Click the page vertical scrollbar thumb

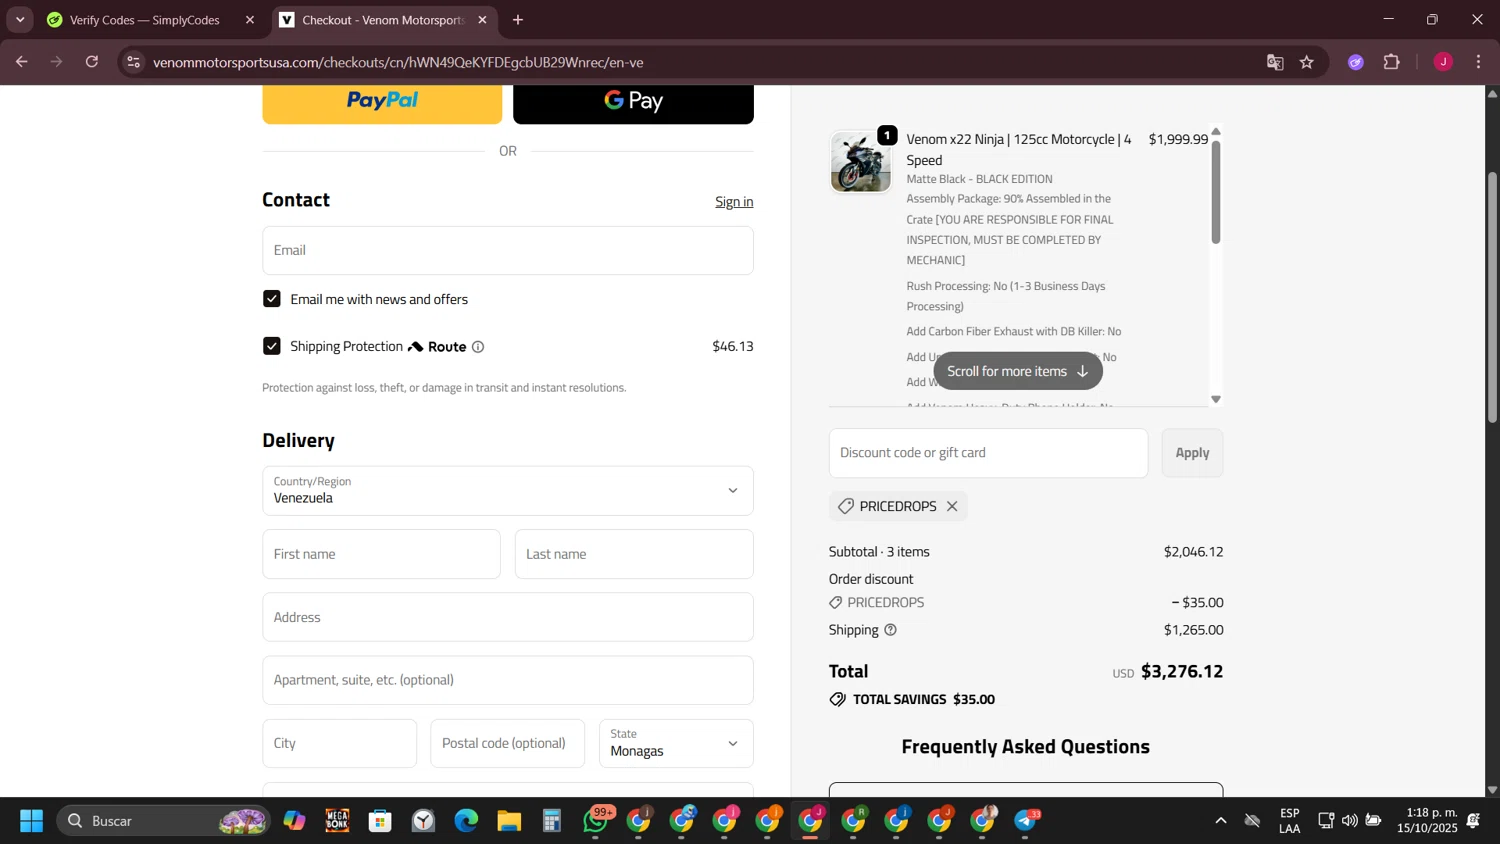coord(1492,298)
